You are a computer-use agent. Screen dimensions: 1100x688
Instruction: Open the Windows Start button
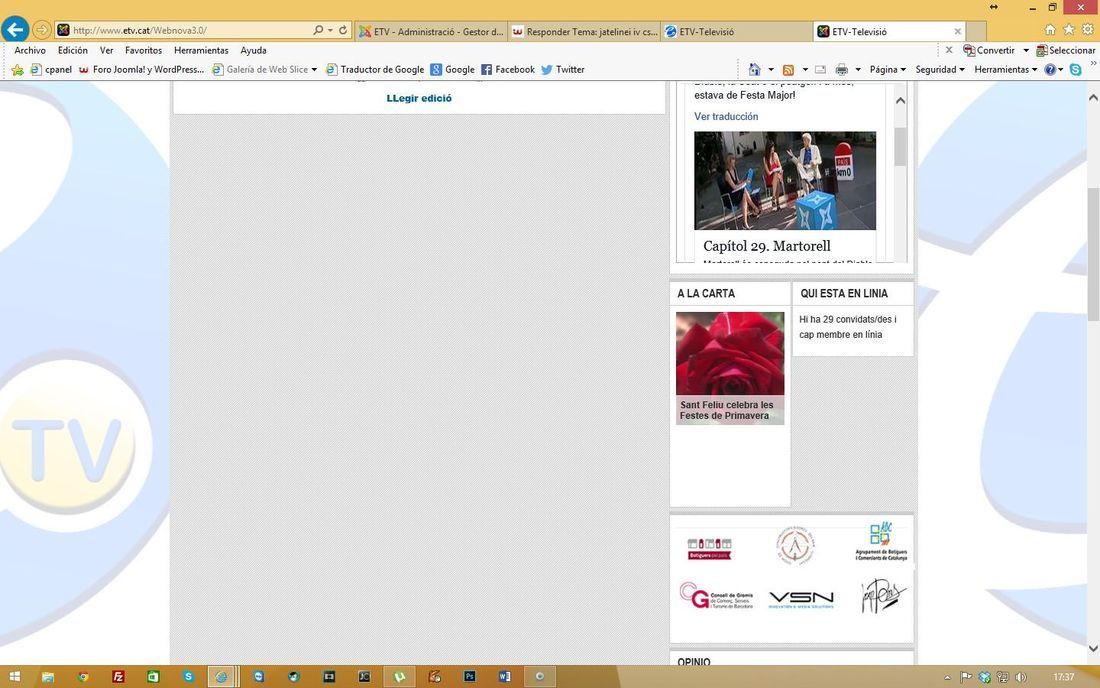[x=14, y=677]
